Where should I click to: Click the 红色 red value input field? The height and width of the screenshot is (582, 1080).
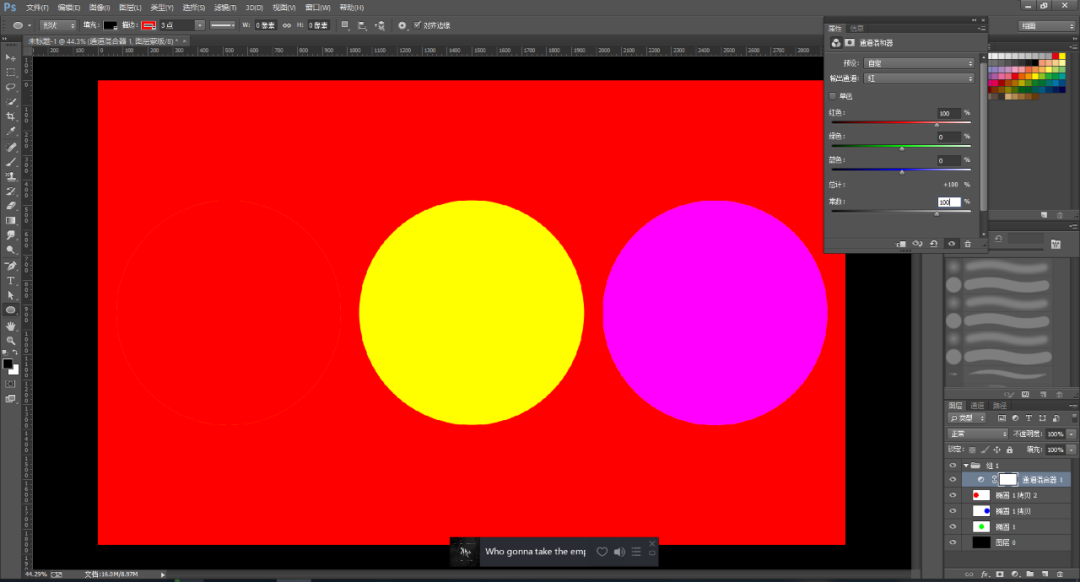tap(948, 113)
